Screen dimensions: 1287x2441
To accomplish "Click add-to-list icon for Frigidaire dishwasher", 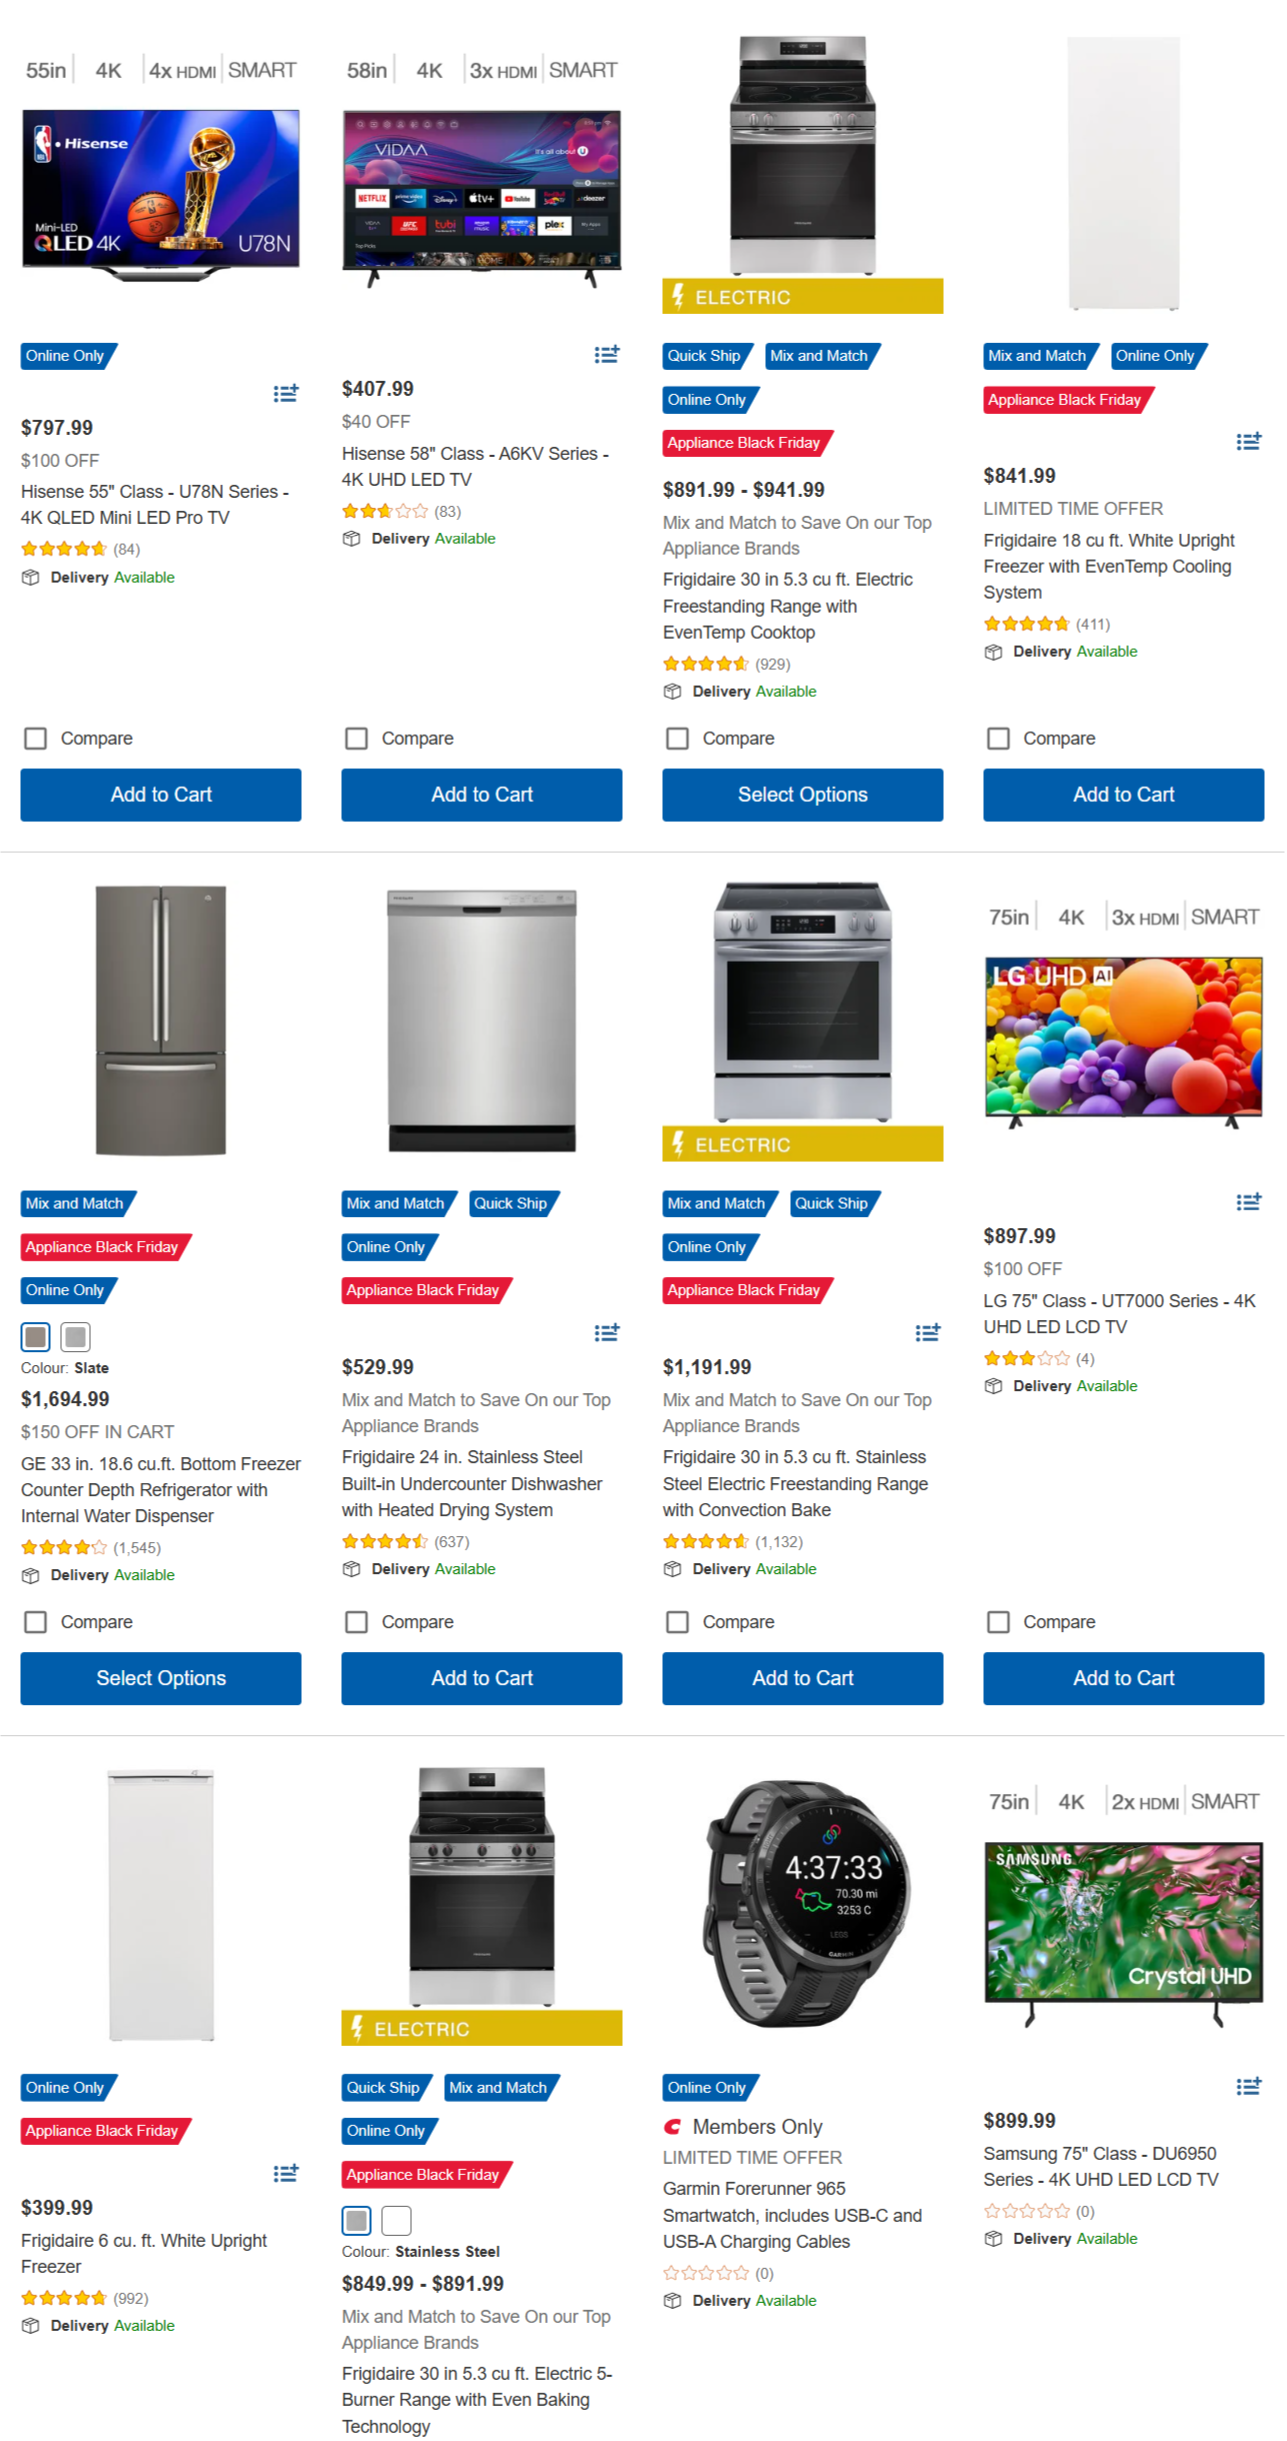I will 607,1332.
